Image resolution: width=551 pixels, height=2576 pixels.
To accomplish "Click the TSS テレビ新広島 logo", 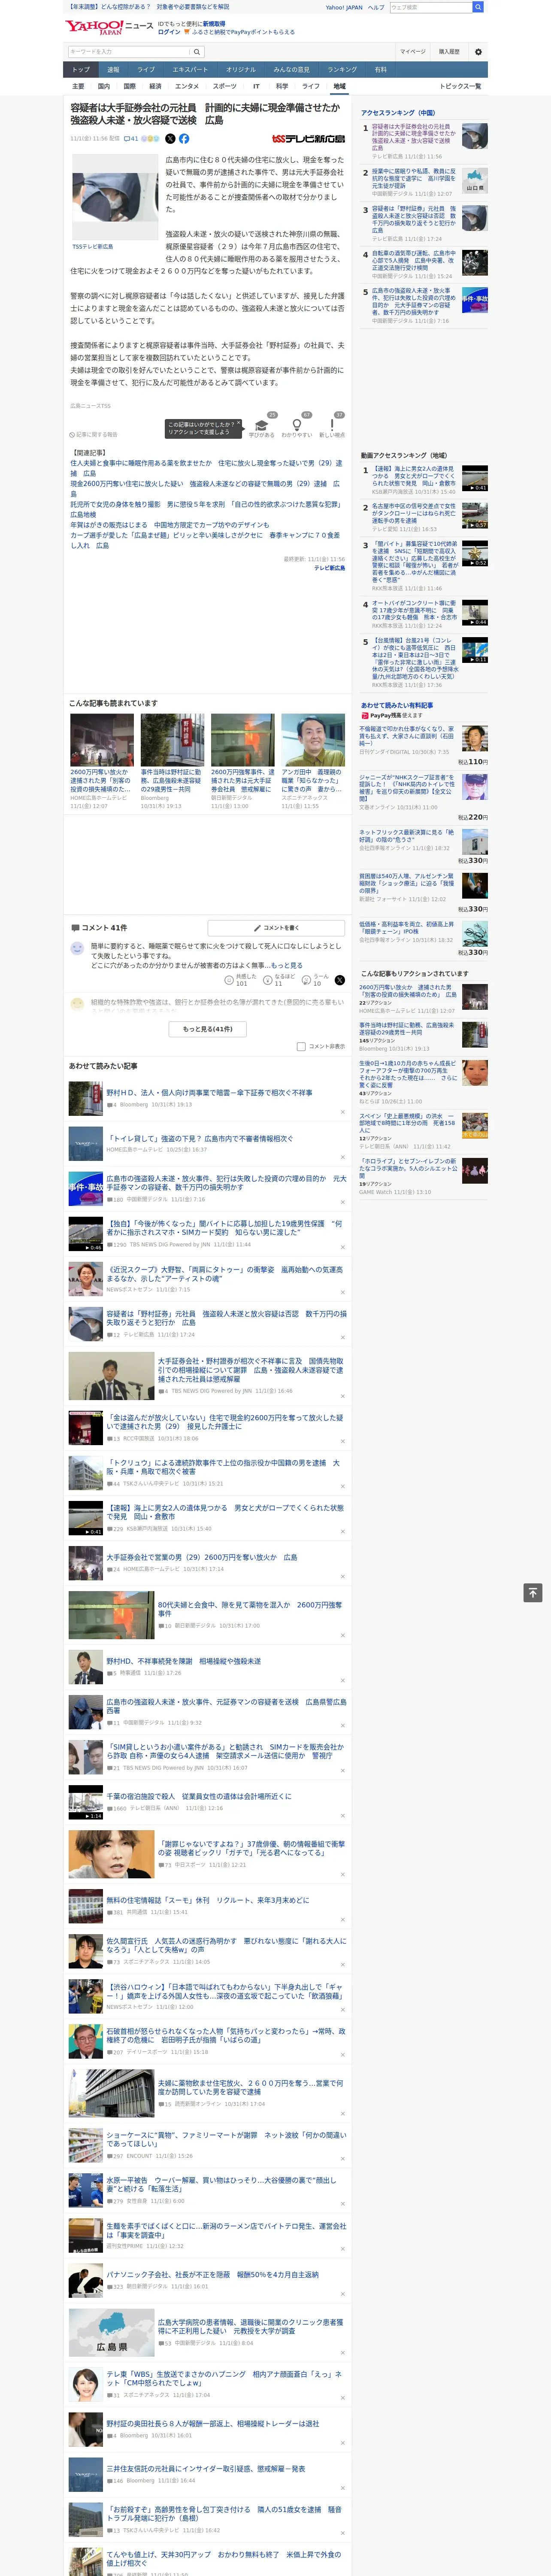I will [309, 139].
